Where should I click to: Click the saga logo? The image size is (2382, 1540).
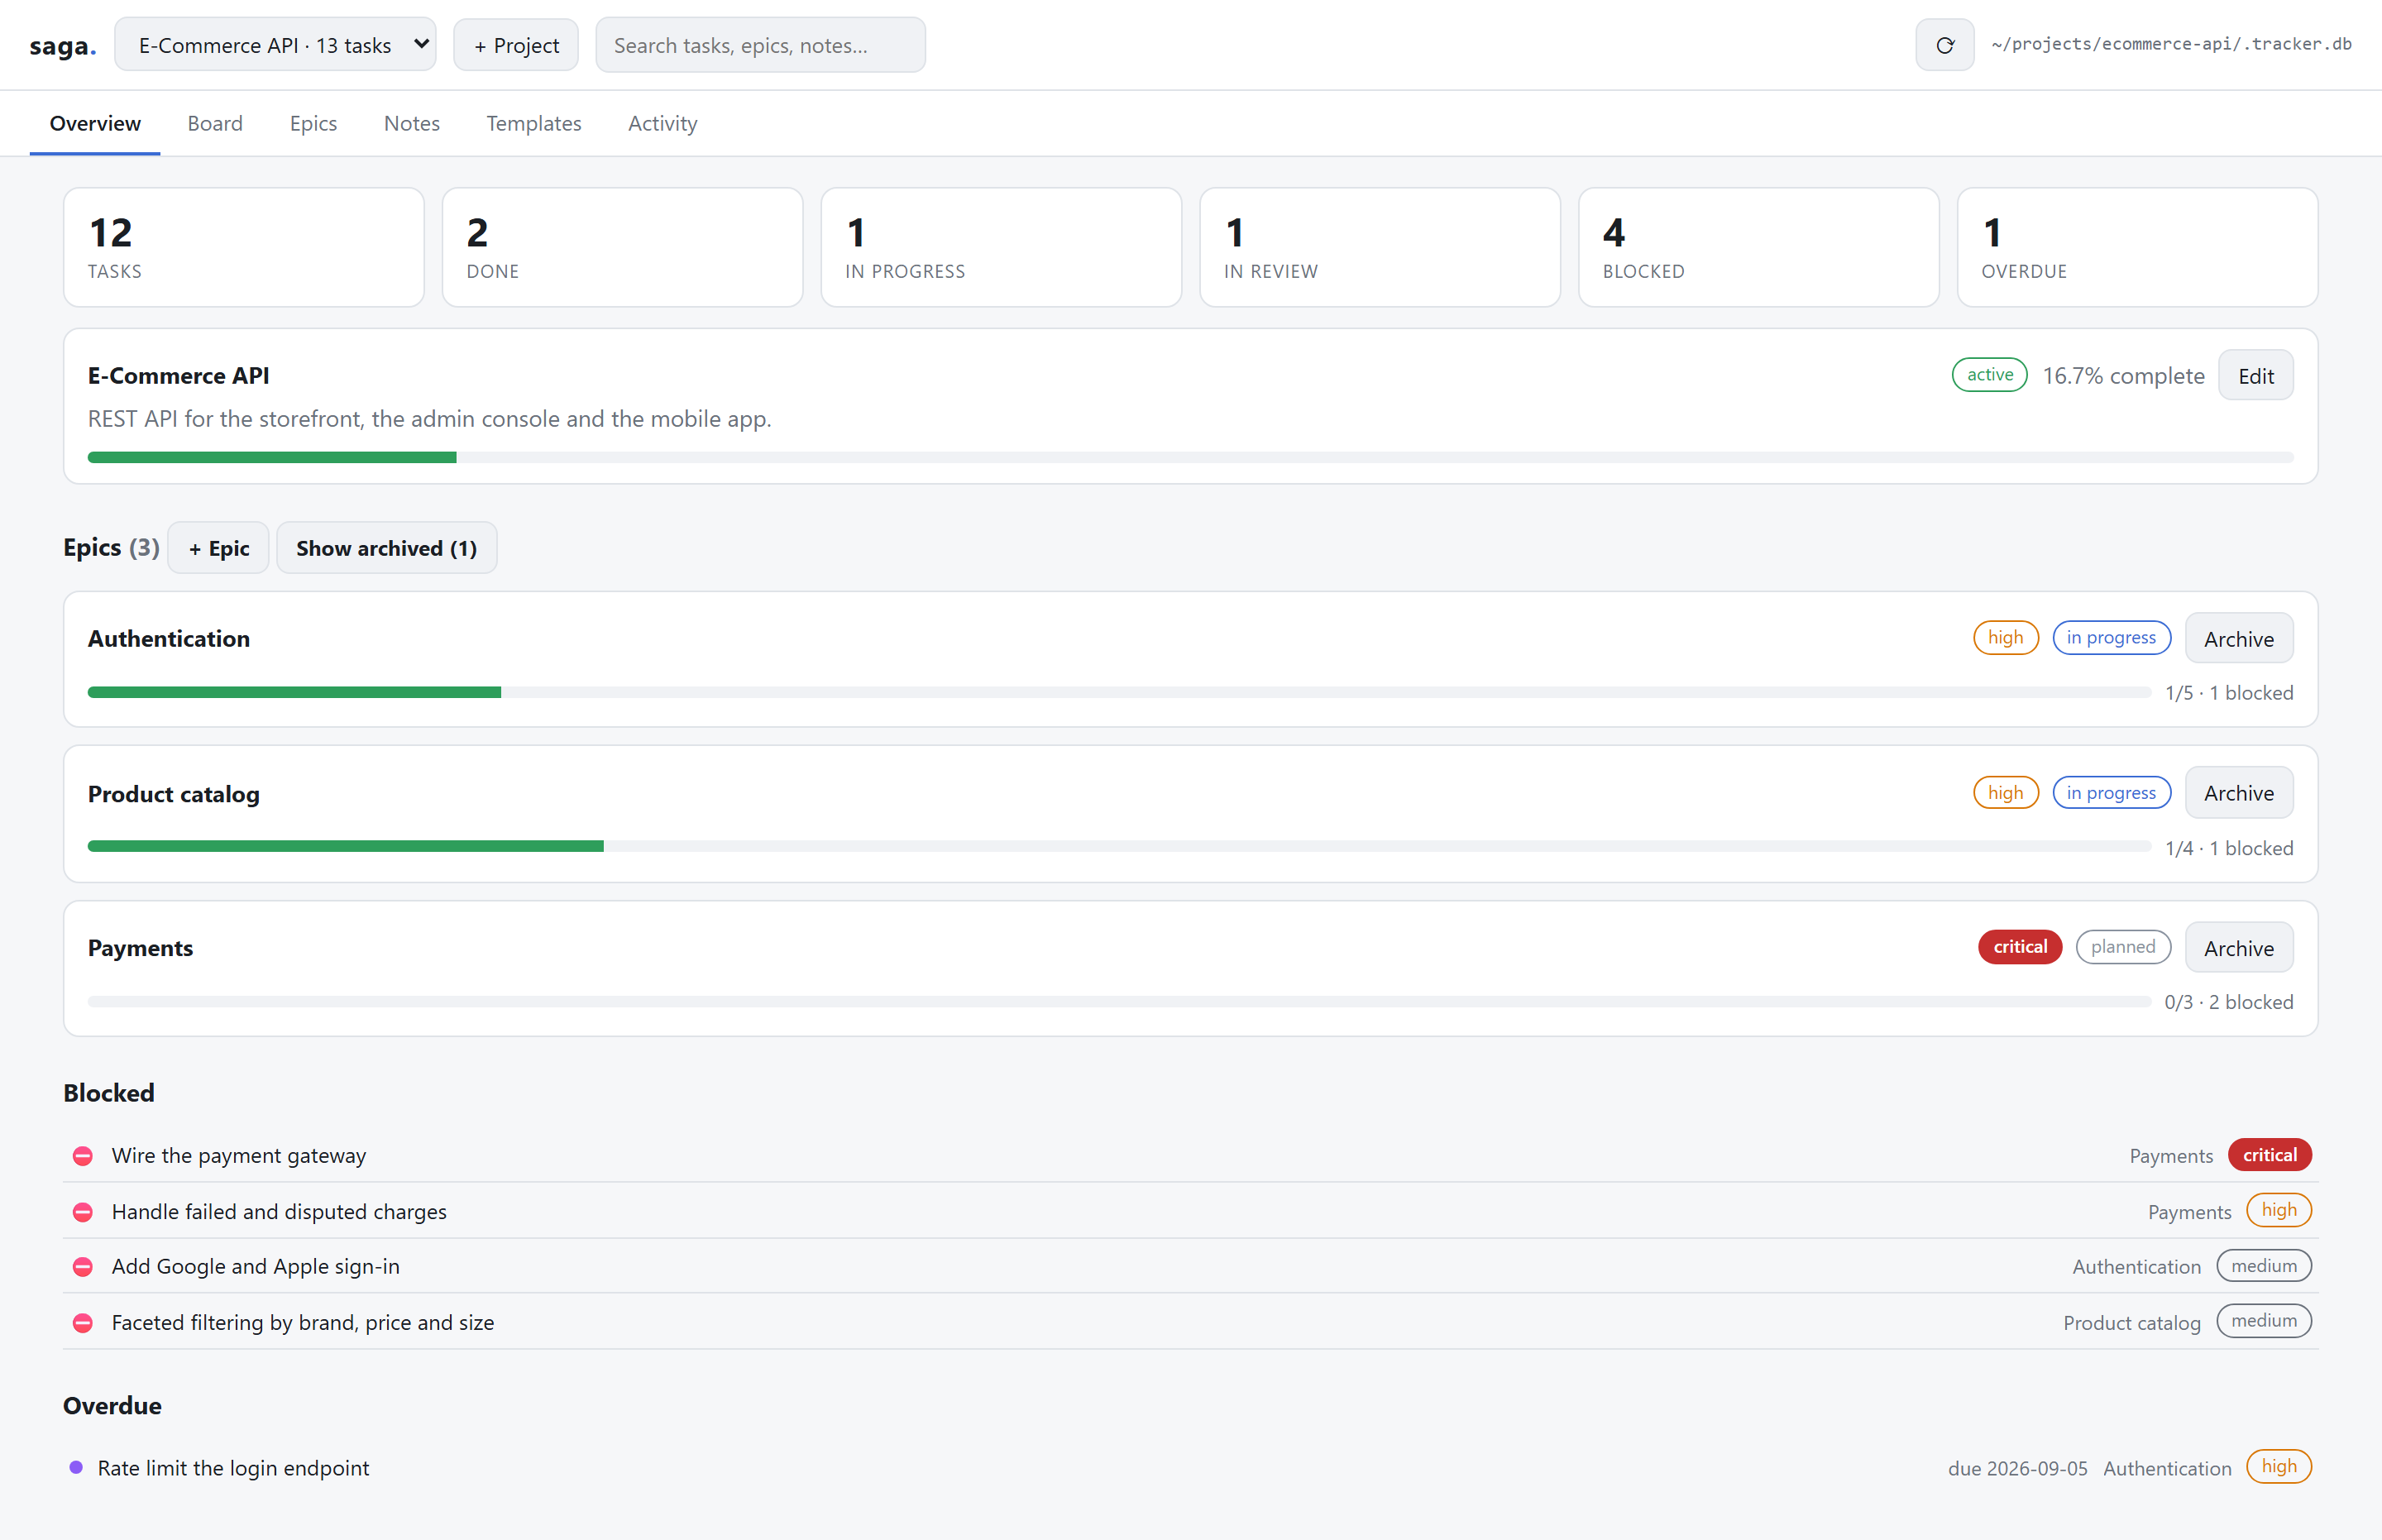pos(63,46)
